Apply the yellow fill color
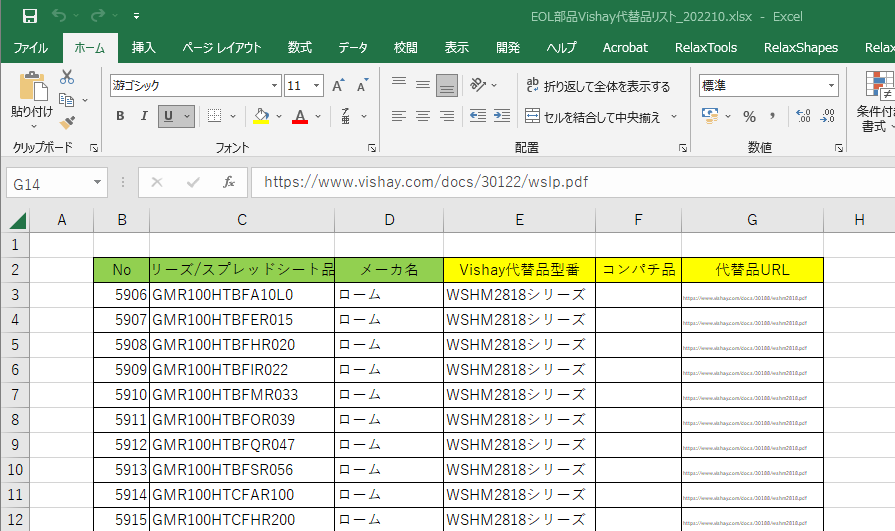Viewport: 895px width, 531px height. (x=261, y=116)
